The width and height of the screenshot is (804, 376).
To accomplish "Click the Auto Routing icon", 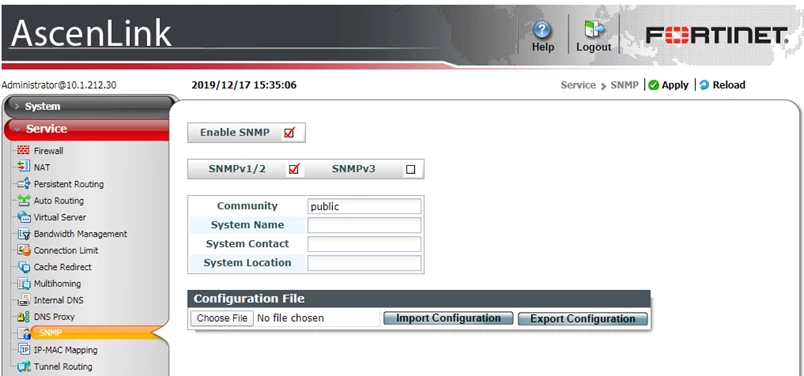I will tap(24, 200).
